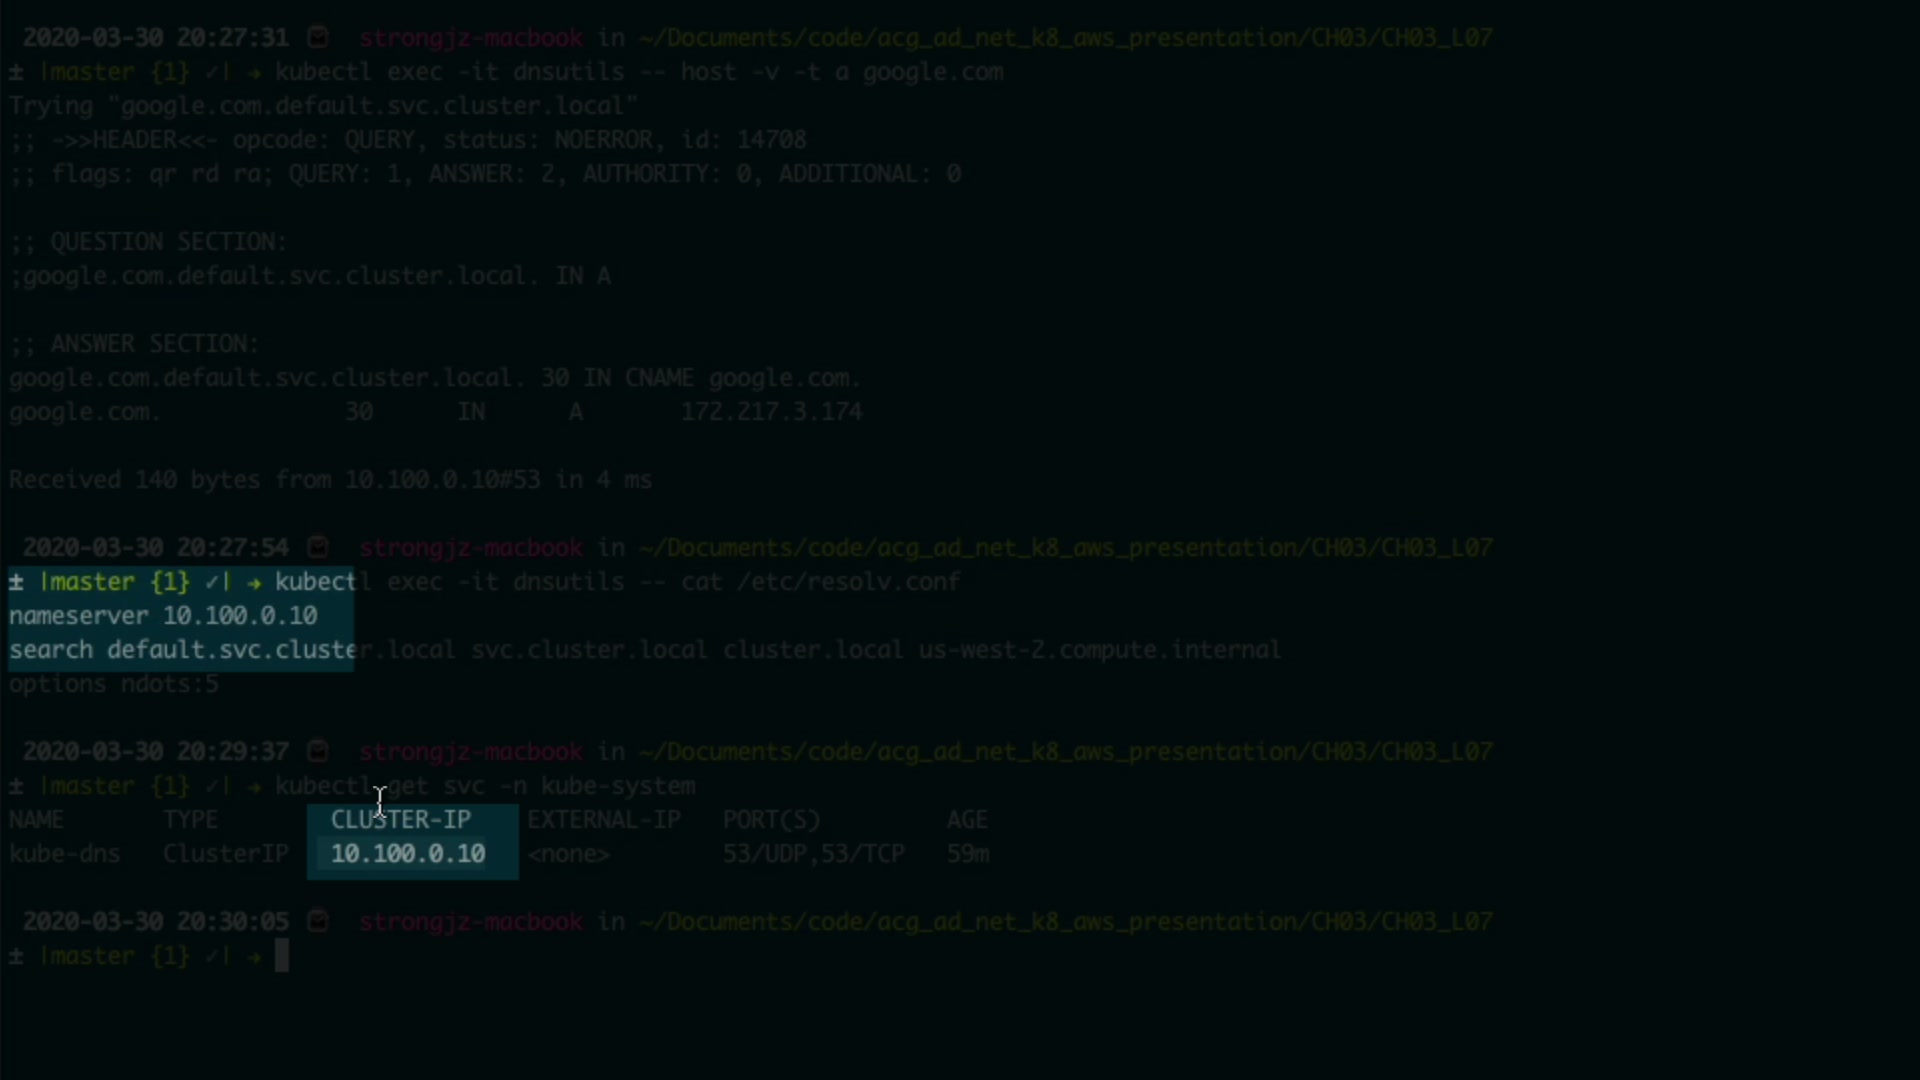The width and height of the screenshot is (1920, 1080).
Task: Click the us-west-2.compute.internal search domain
Action: tap(1099, 650)
